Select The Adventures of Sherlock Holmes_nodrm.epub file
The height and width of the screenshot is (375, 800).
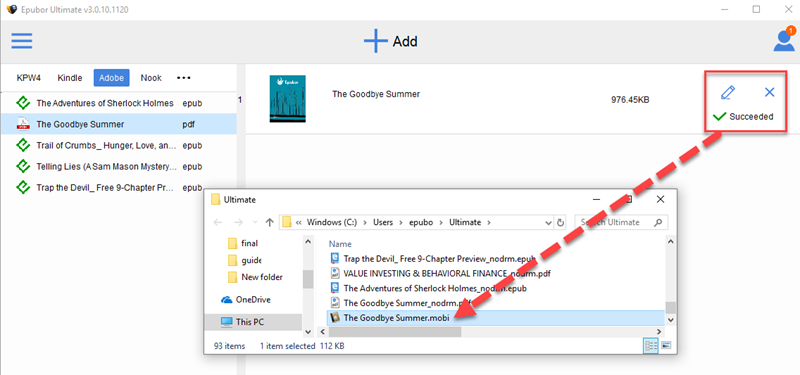[435, 288]
